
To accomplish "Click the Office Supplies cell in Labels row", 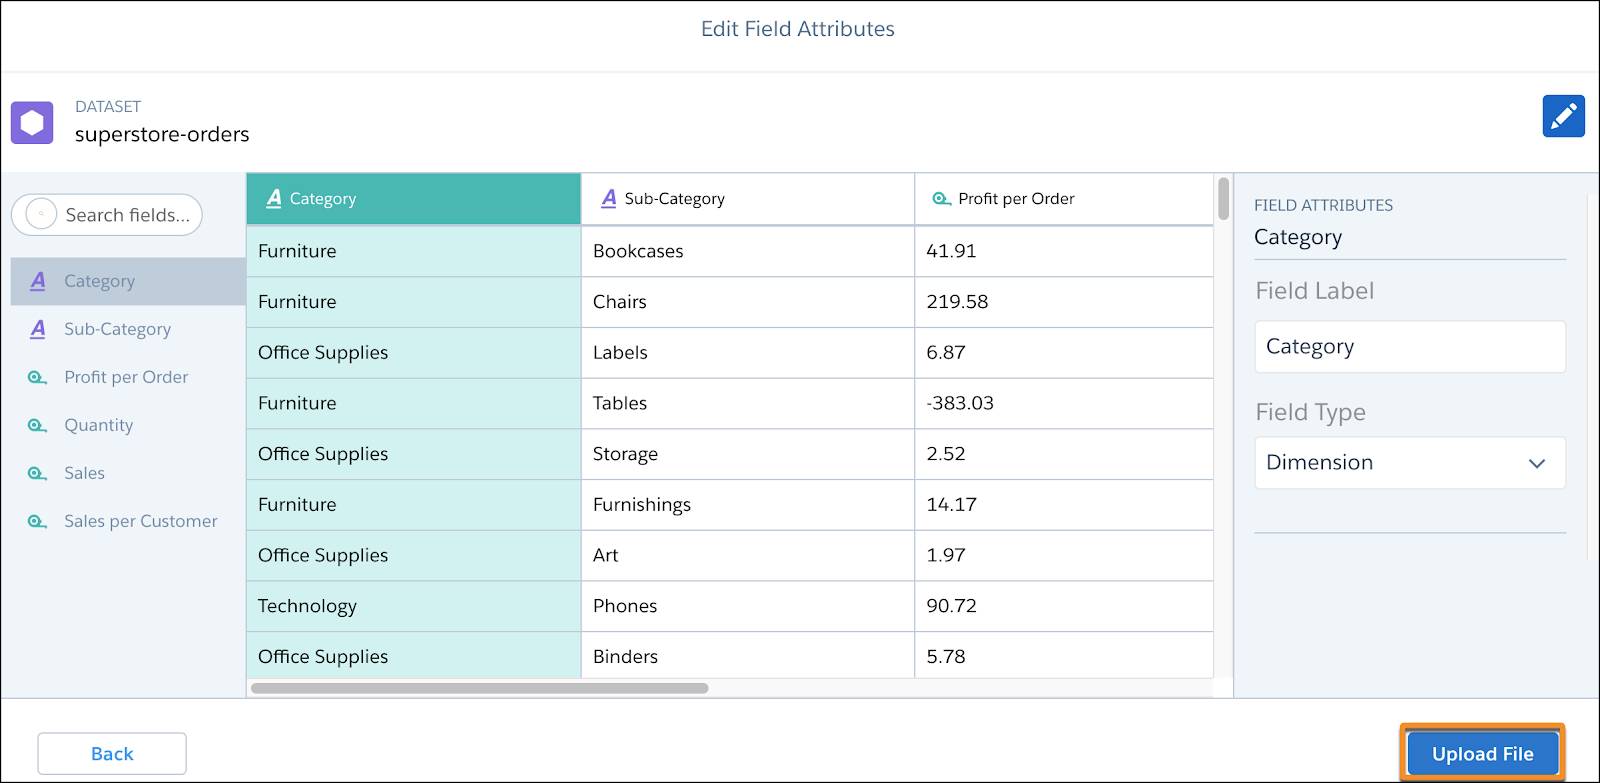I will click(x=413, y=353).
